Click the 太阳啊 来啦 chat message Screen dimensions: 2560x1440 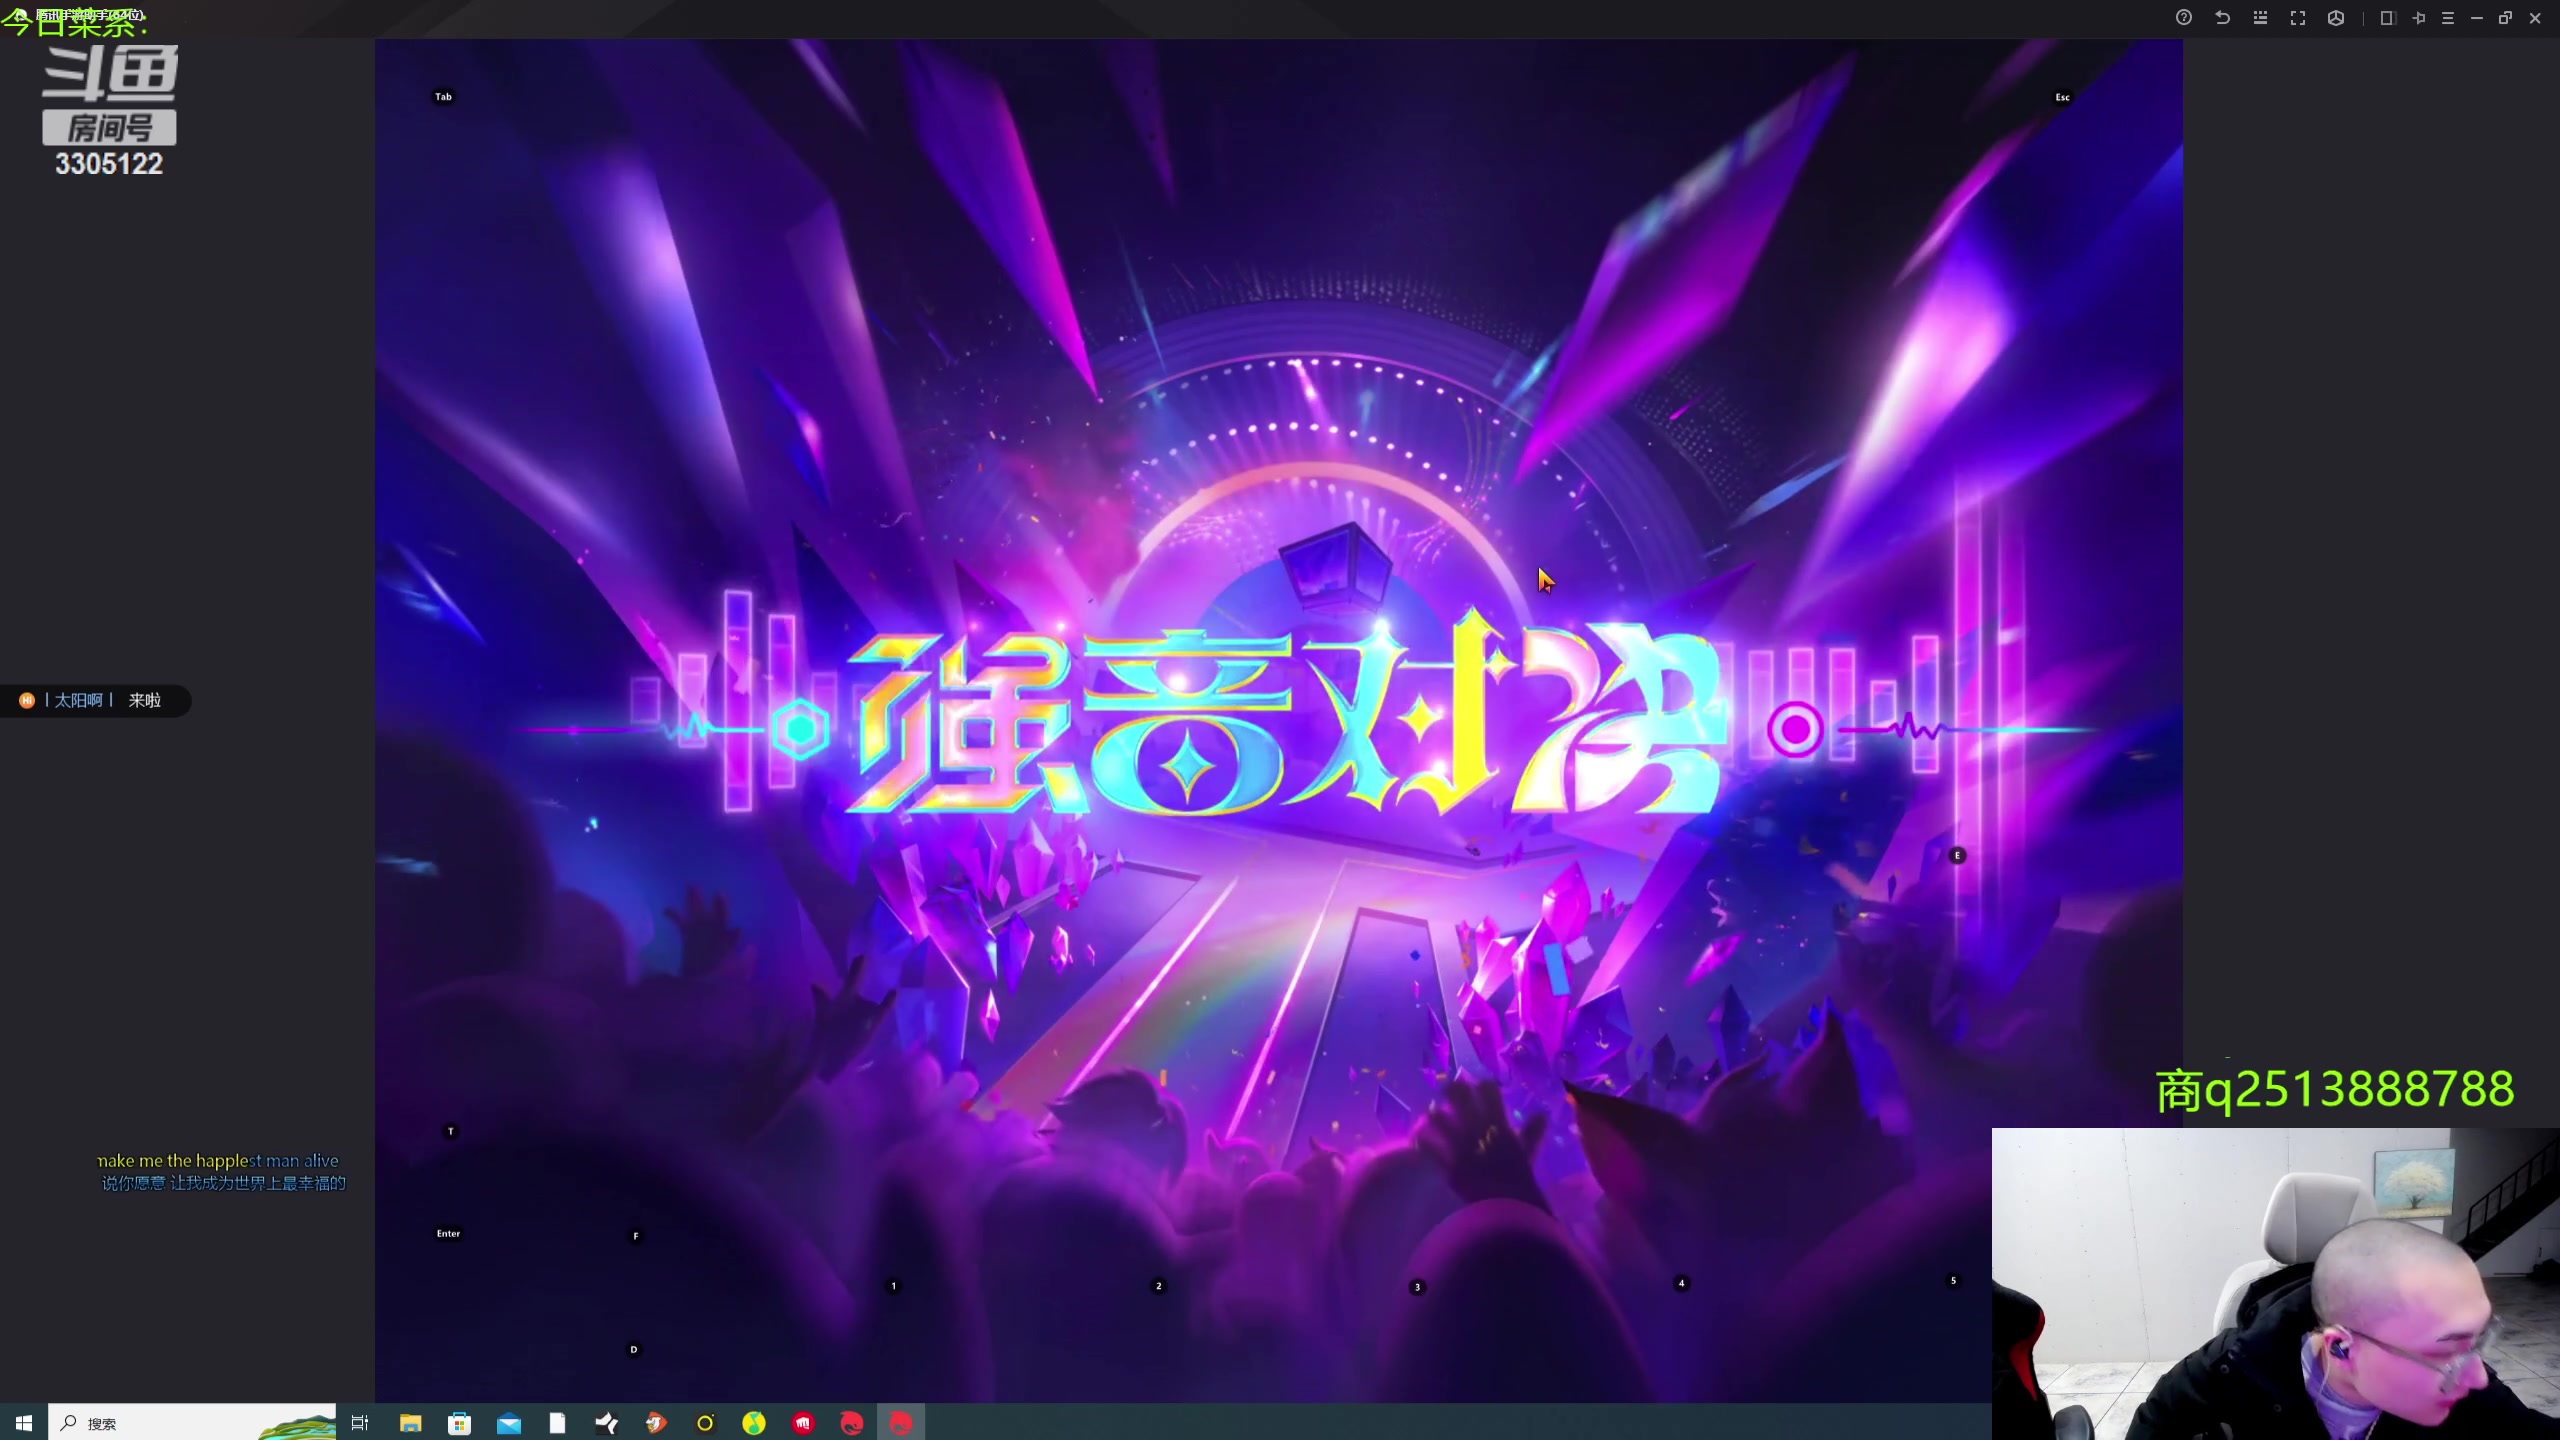pos(96,700)
